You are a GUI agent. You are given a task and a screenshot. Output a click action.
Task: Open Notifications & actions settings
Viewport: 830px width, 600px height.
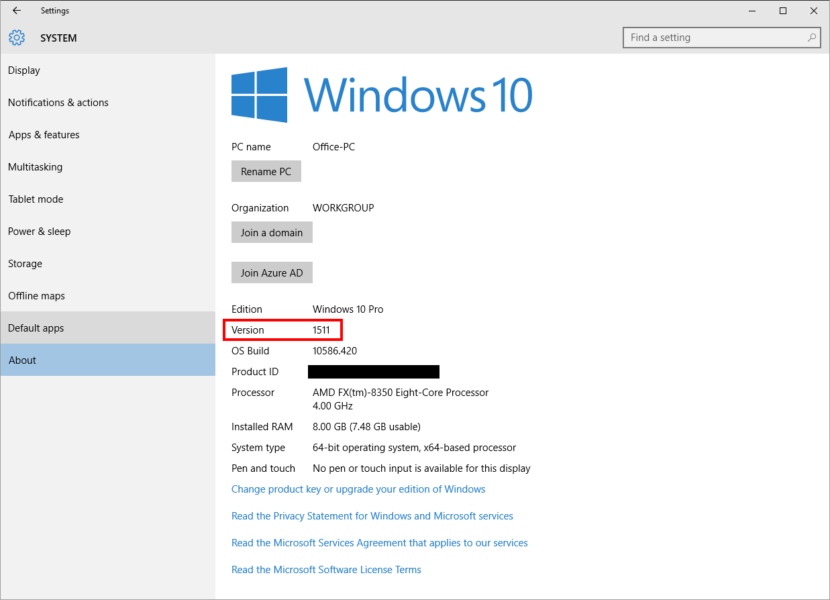click(57, 102)
